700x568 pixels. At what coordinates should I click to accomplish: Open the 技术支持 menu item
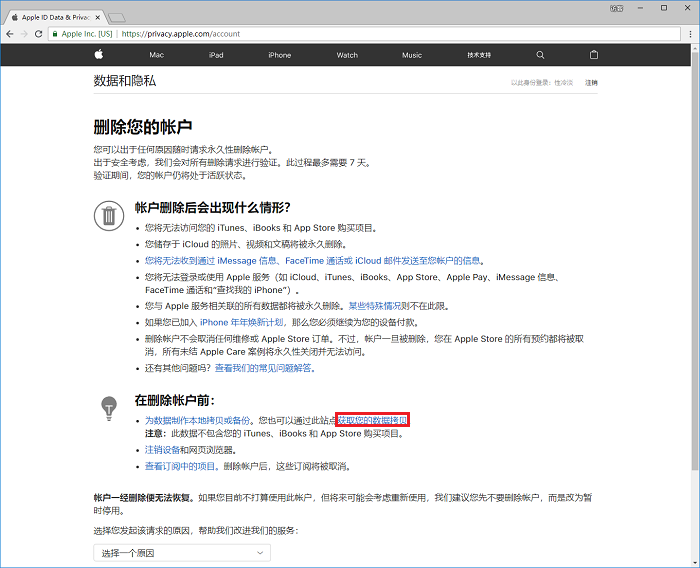[x=479, y=55]
